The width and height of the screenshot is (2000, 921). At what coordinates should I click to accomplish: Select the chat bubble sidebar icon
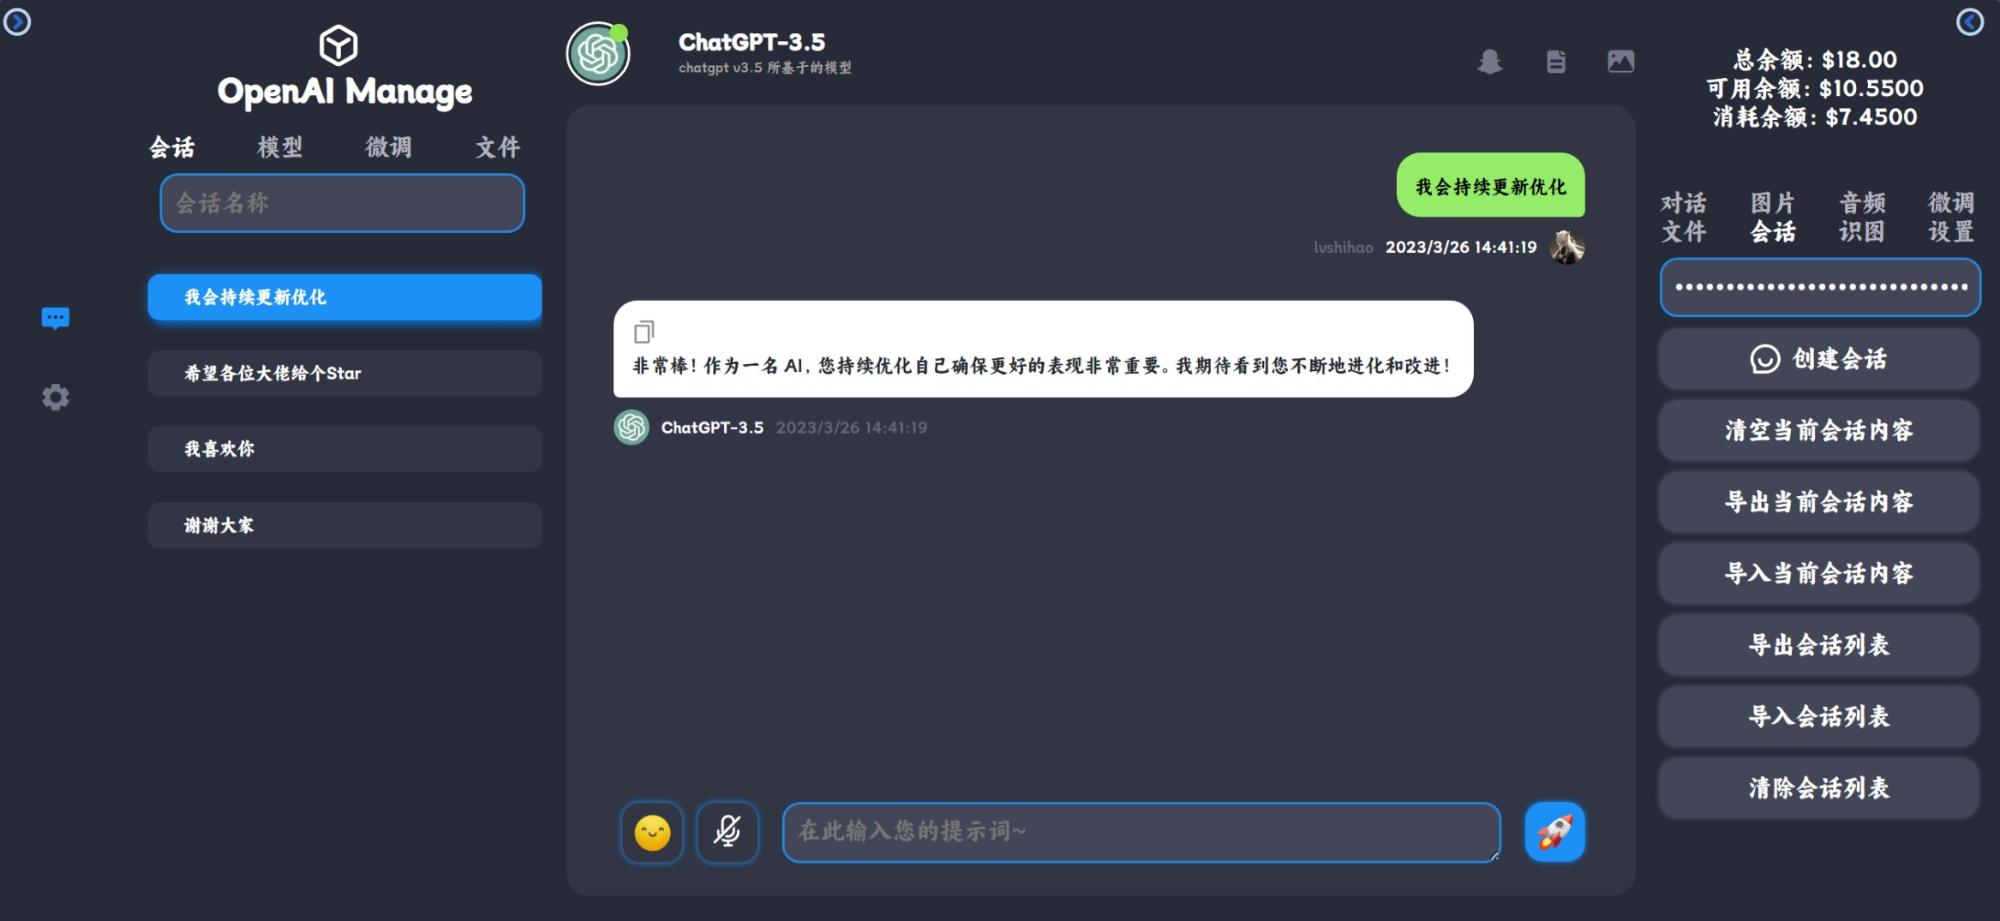coord(55,318)
